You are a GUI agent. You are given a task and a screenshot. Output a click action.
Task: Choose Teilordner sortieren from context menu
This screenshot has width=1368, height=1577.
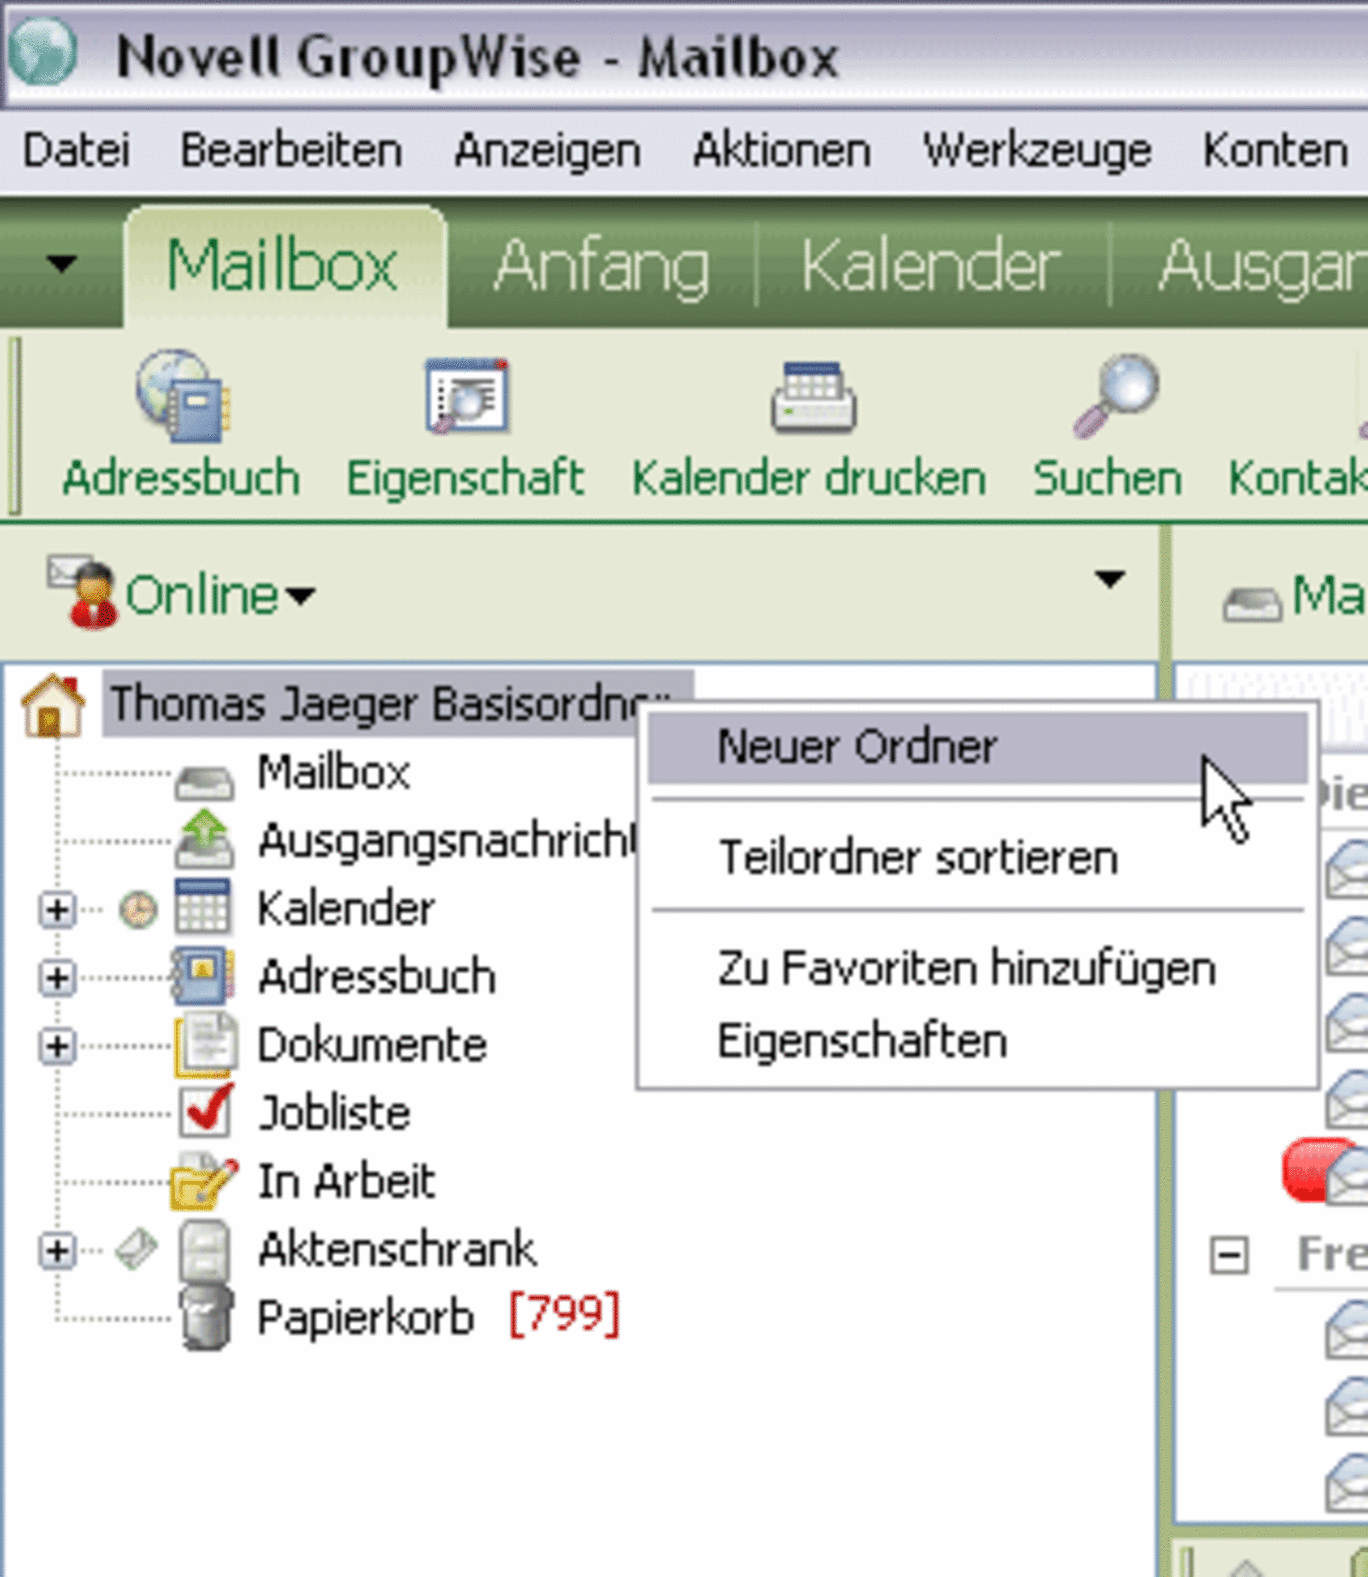[977, 858]
